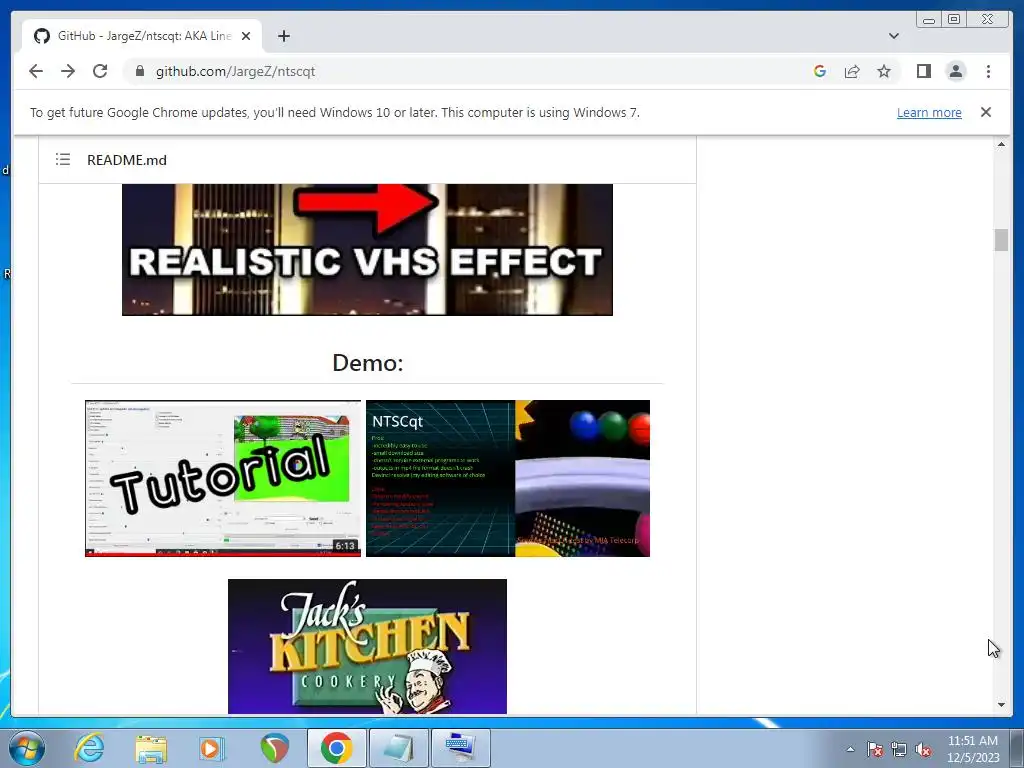Open Windows Explorer from taskbar
Screen dimensions: 1024x768
pos(151,748)
